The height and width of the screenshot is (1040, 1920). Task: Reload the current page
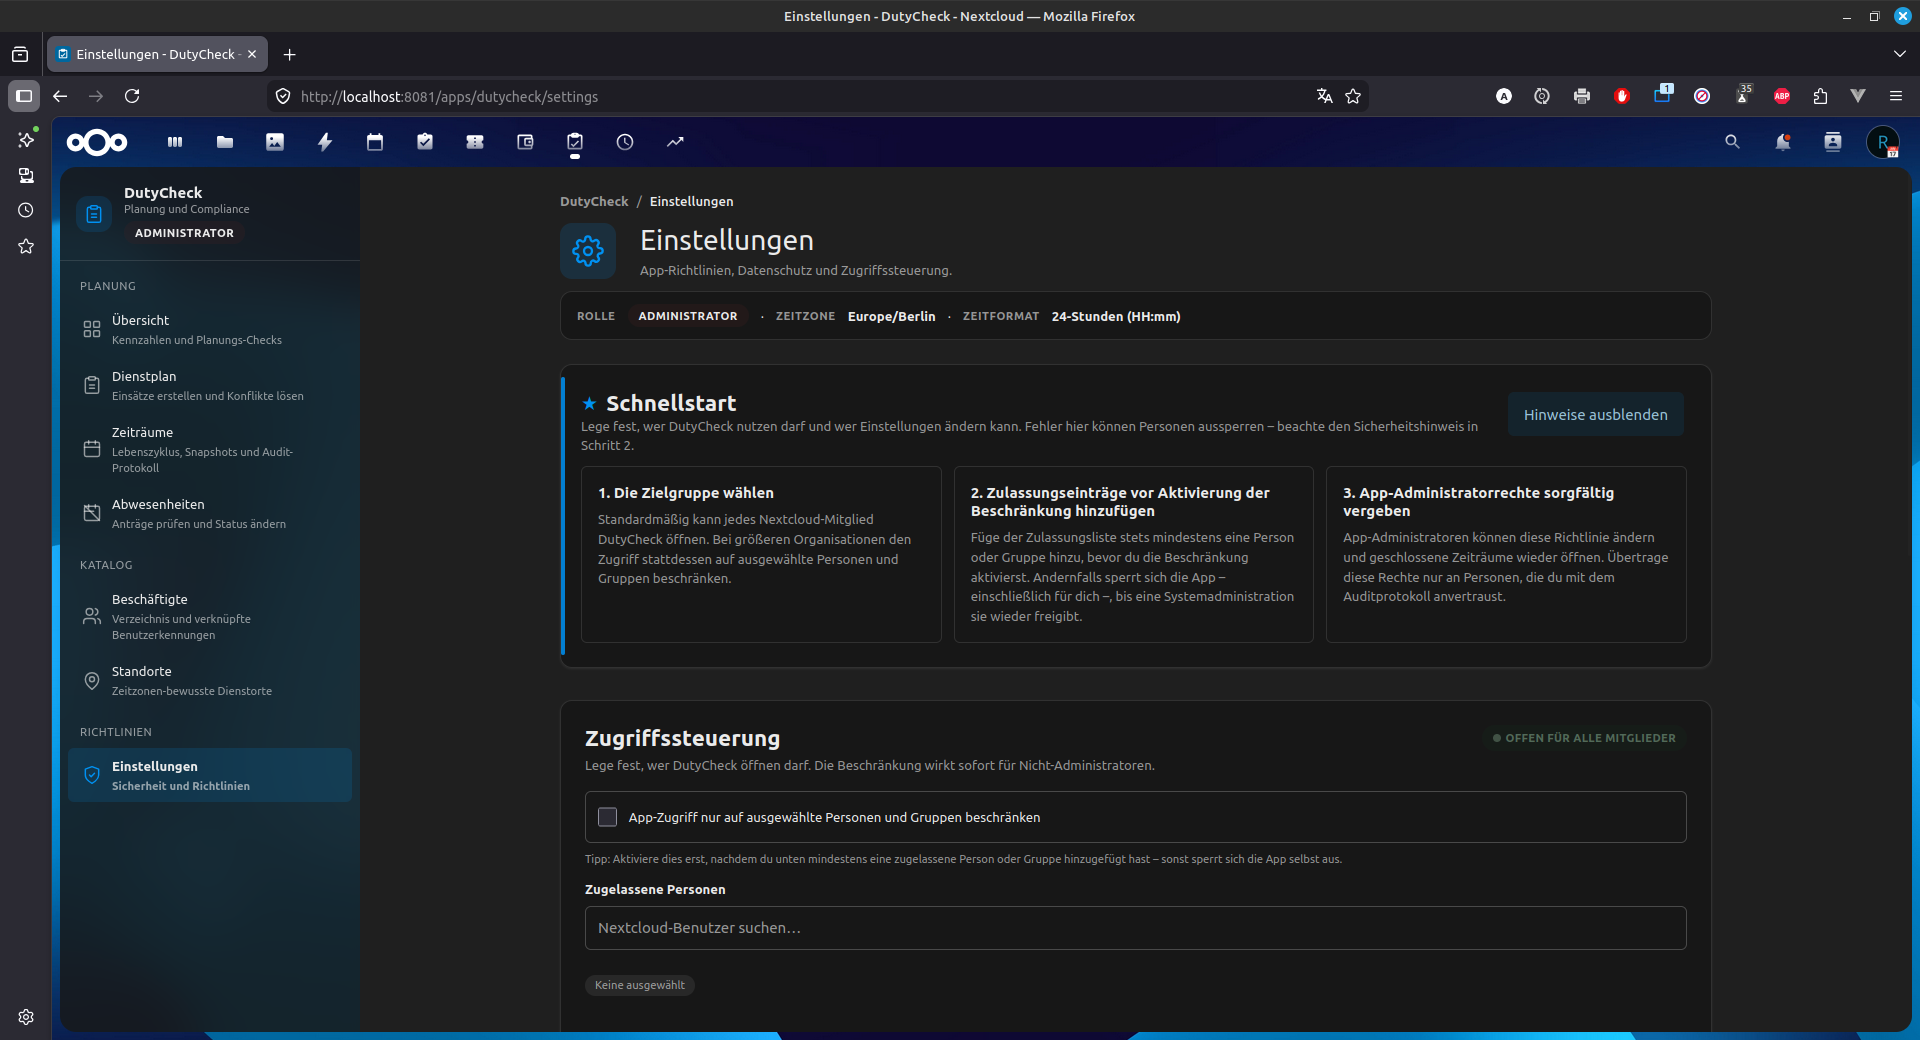point(132,96)
